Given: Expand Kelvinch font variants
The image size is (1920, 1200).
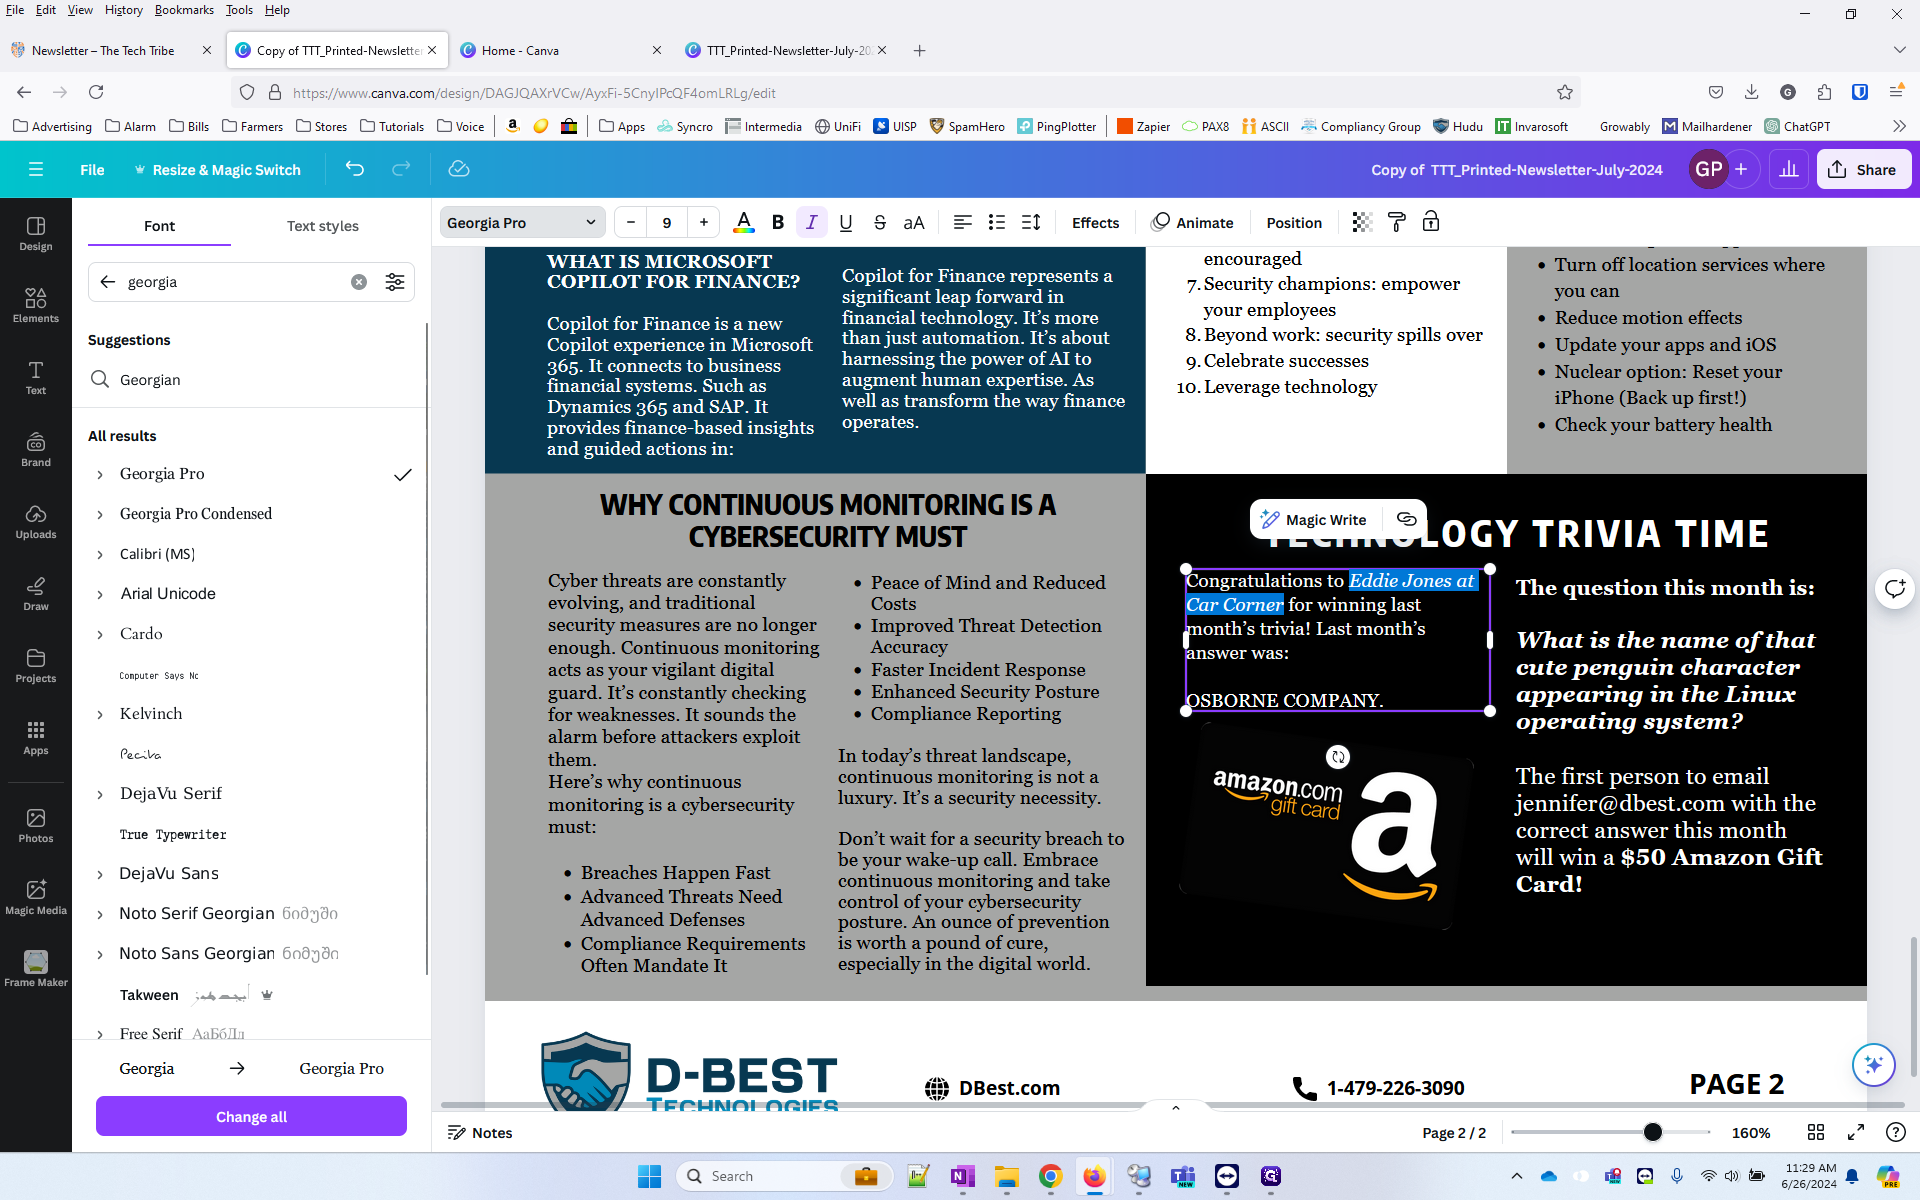Looking at the screenshot, I should tap(100, 715).
